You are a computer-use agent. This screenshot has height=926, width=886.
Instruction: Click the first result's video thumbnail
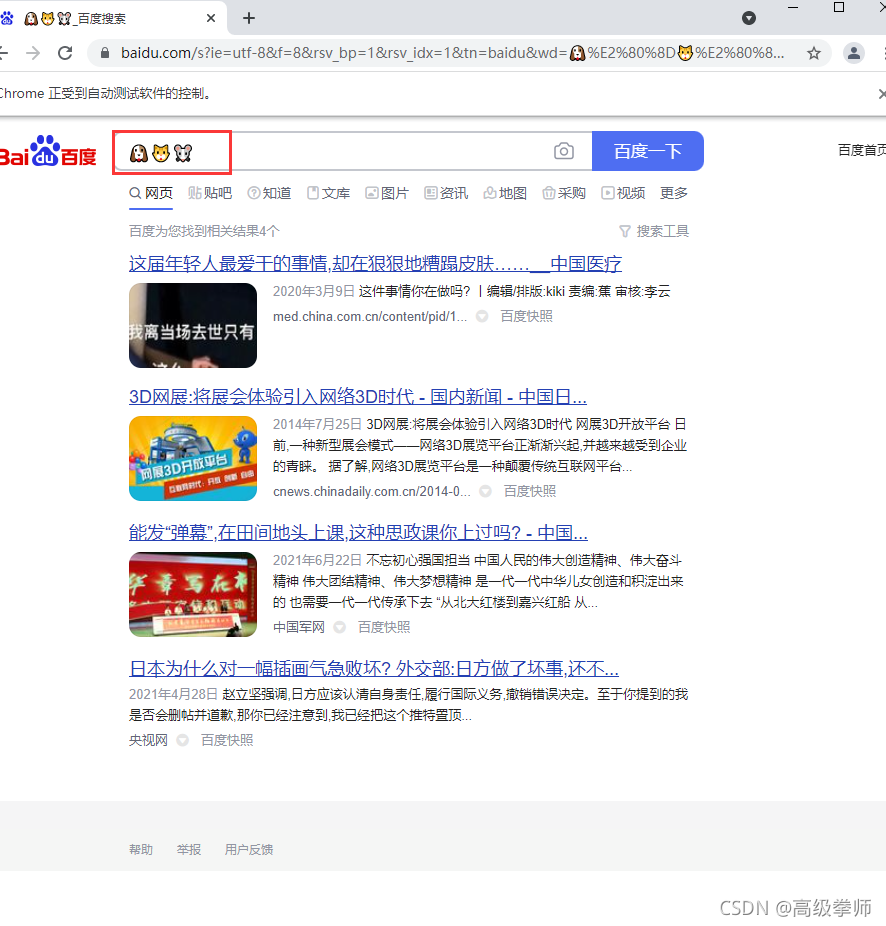192,326
